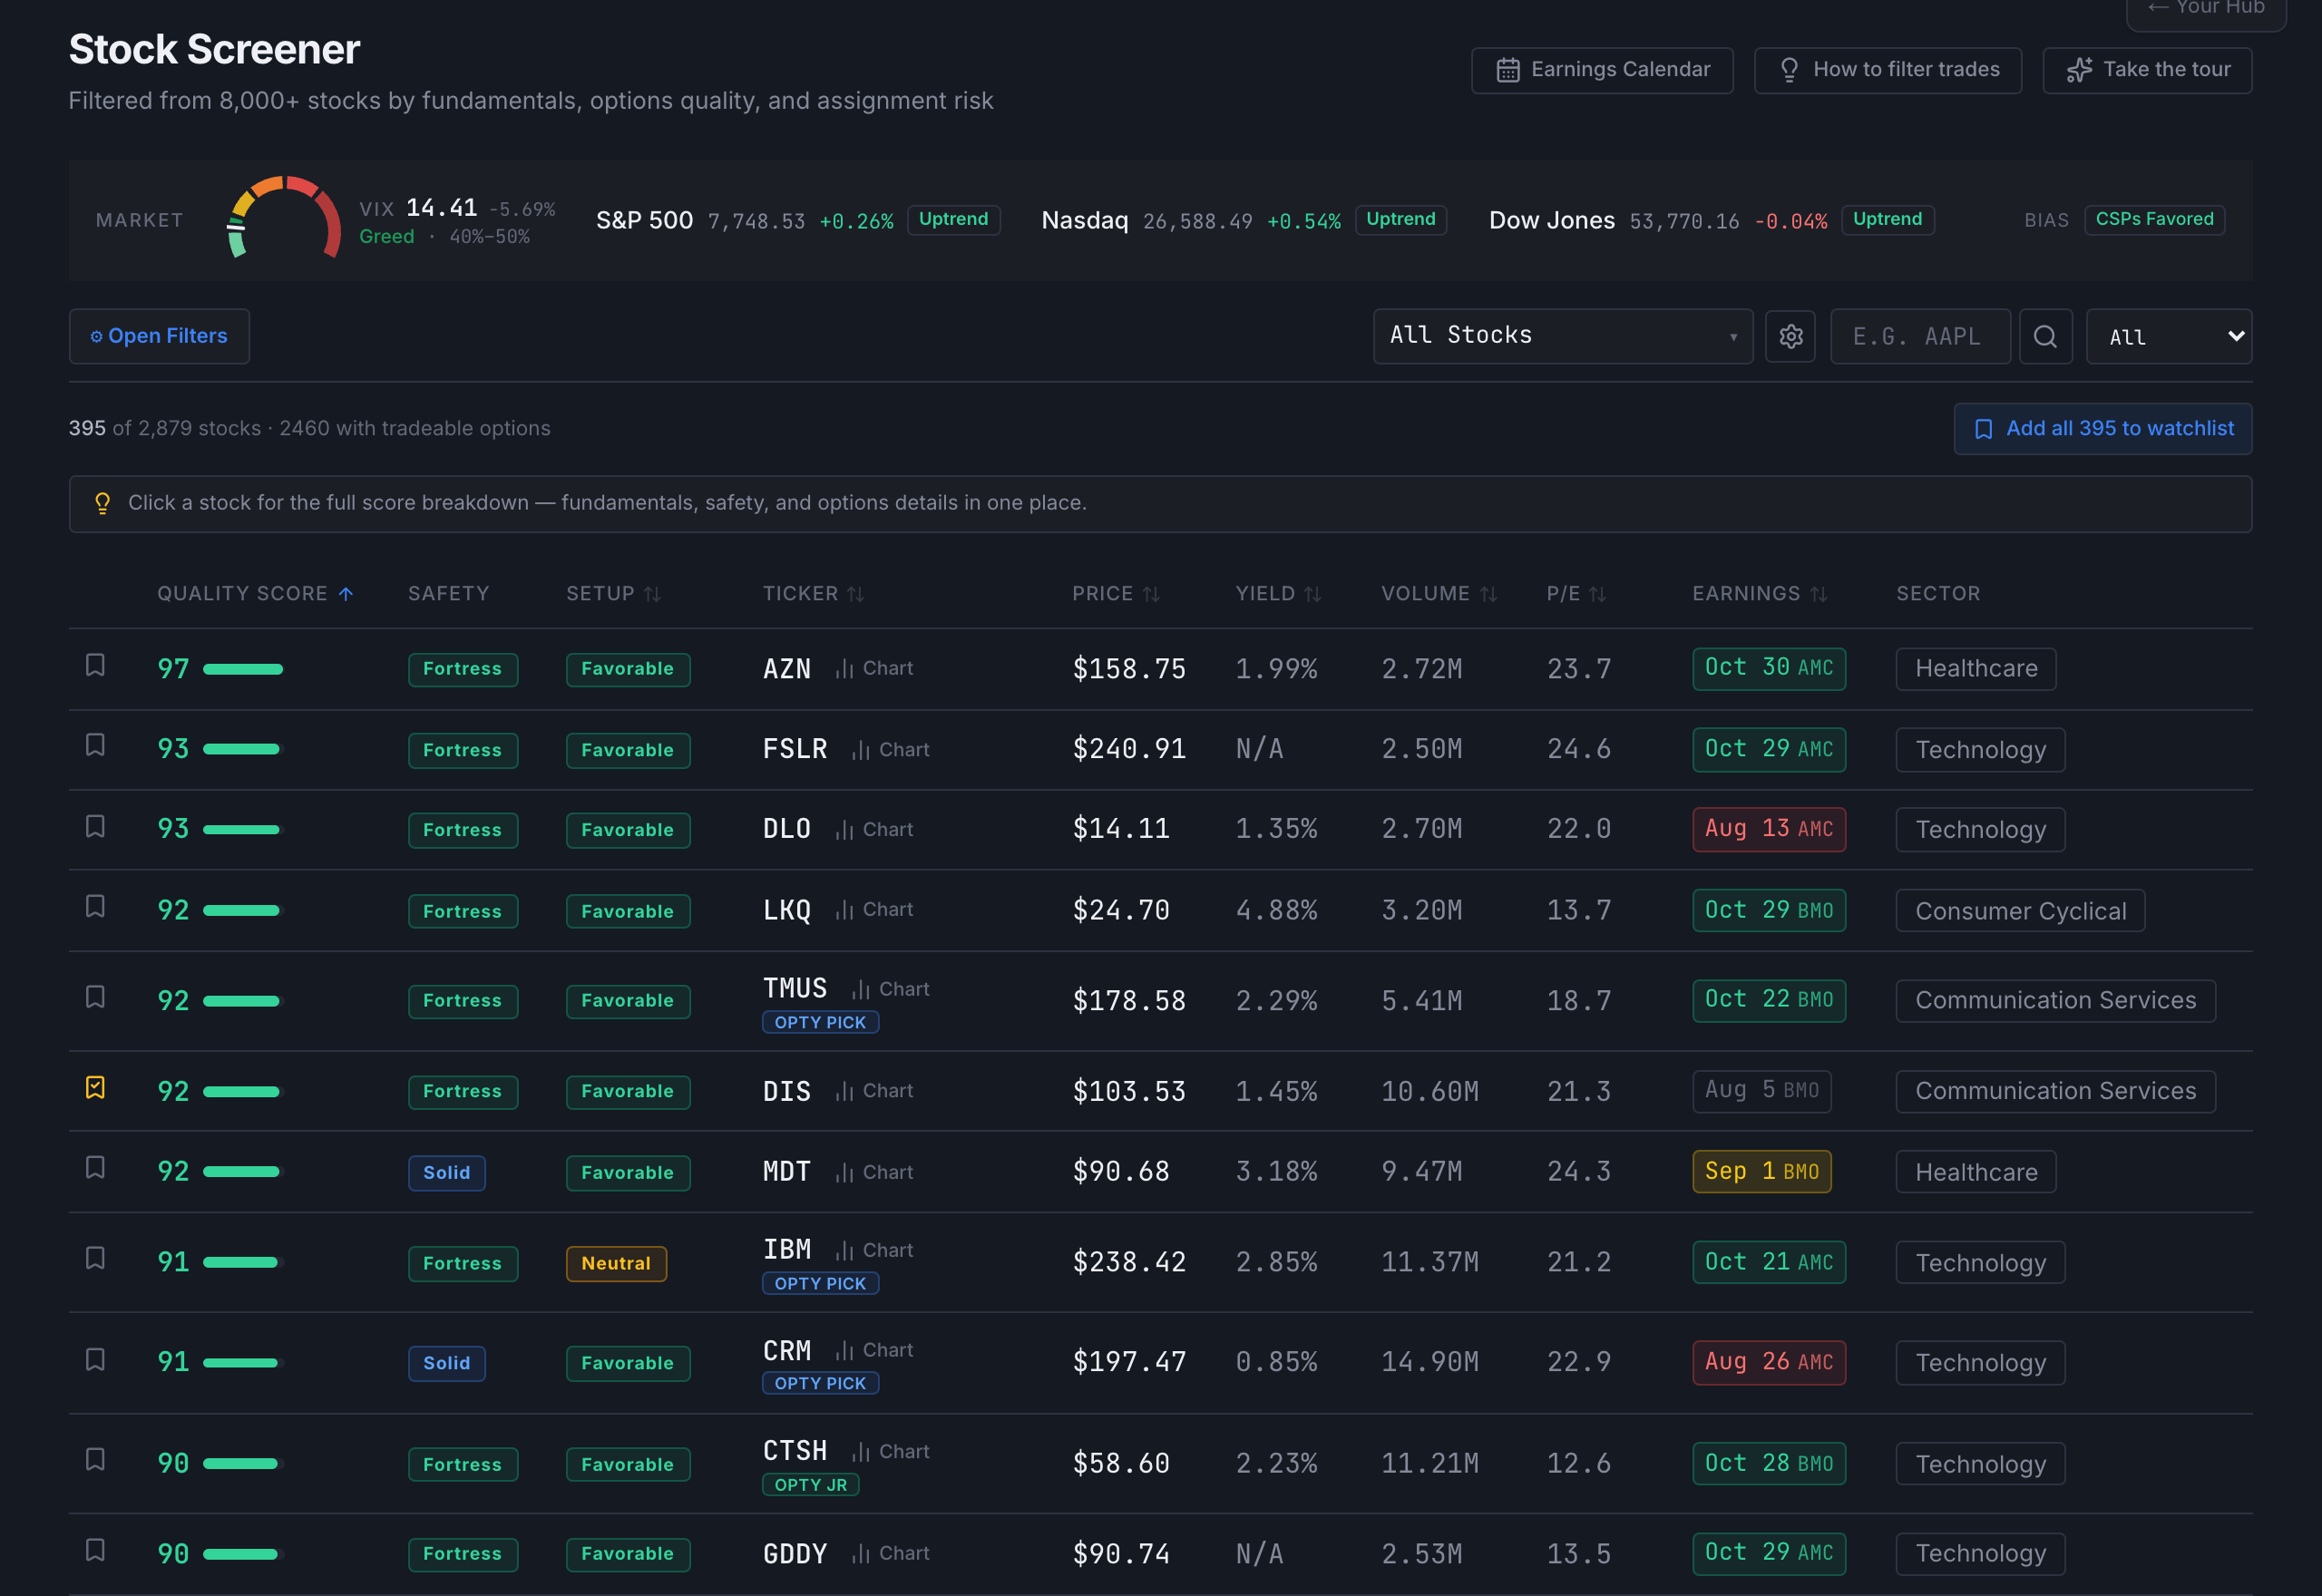The image size is (2322, 1596).
Task: Open the column settings gear icon
Action: tap(1790, 336)
